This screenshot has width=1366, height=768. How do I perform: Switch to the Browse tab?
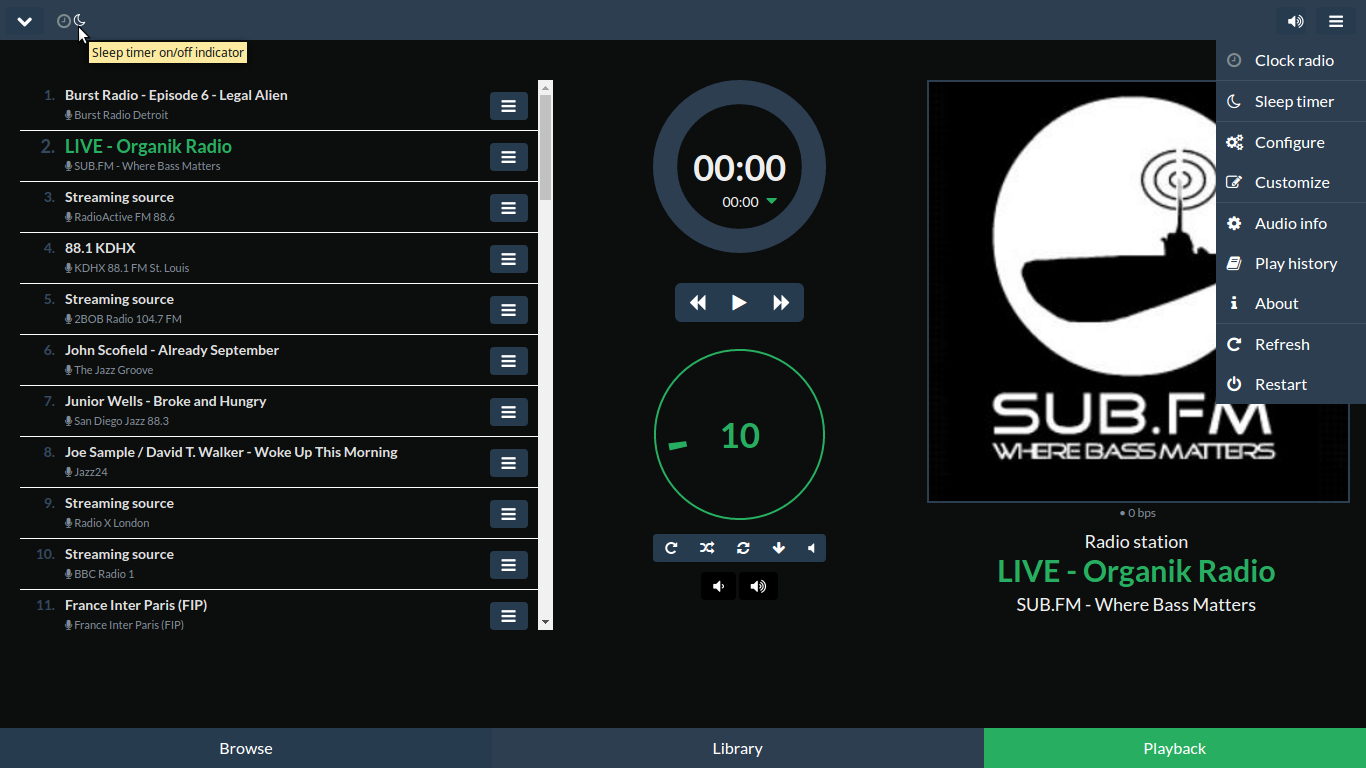coord(246,748)
